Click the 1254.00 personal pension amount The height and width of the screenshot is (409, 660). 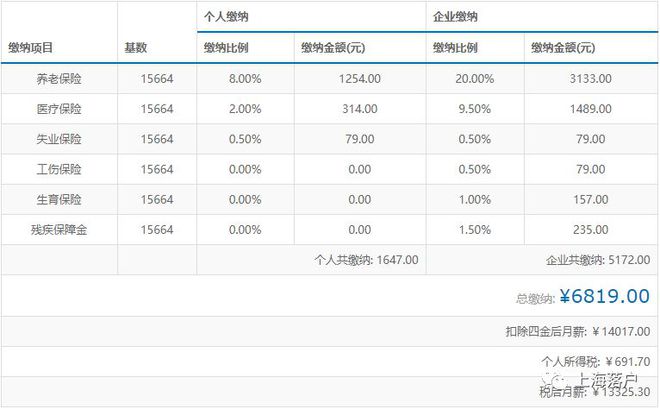(x=360, y=79)
